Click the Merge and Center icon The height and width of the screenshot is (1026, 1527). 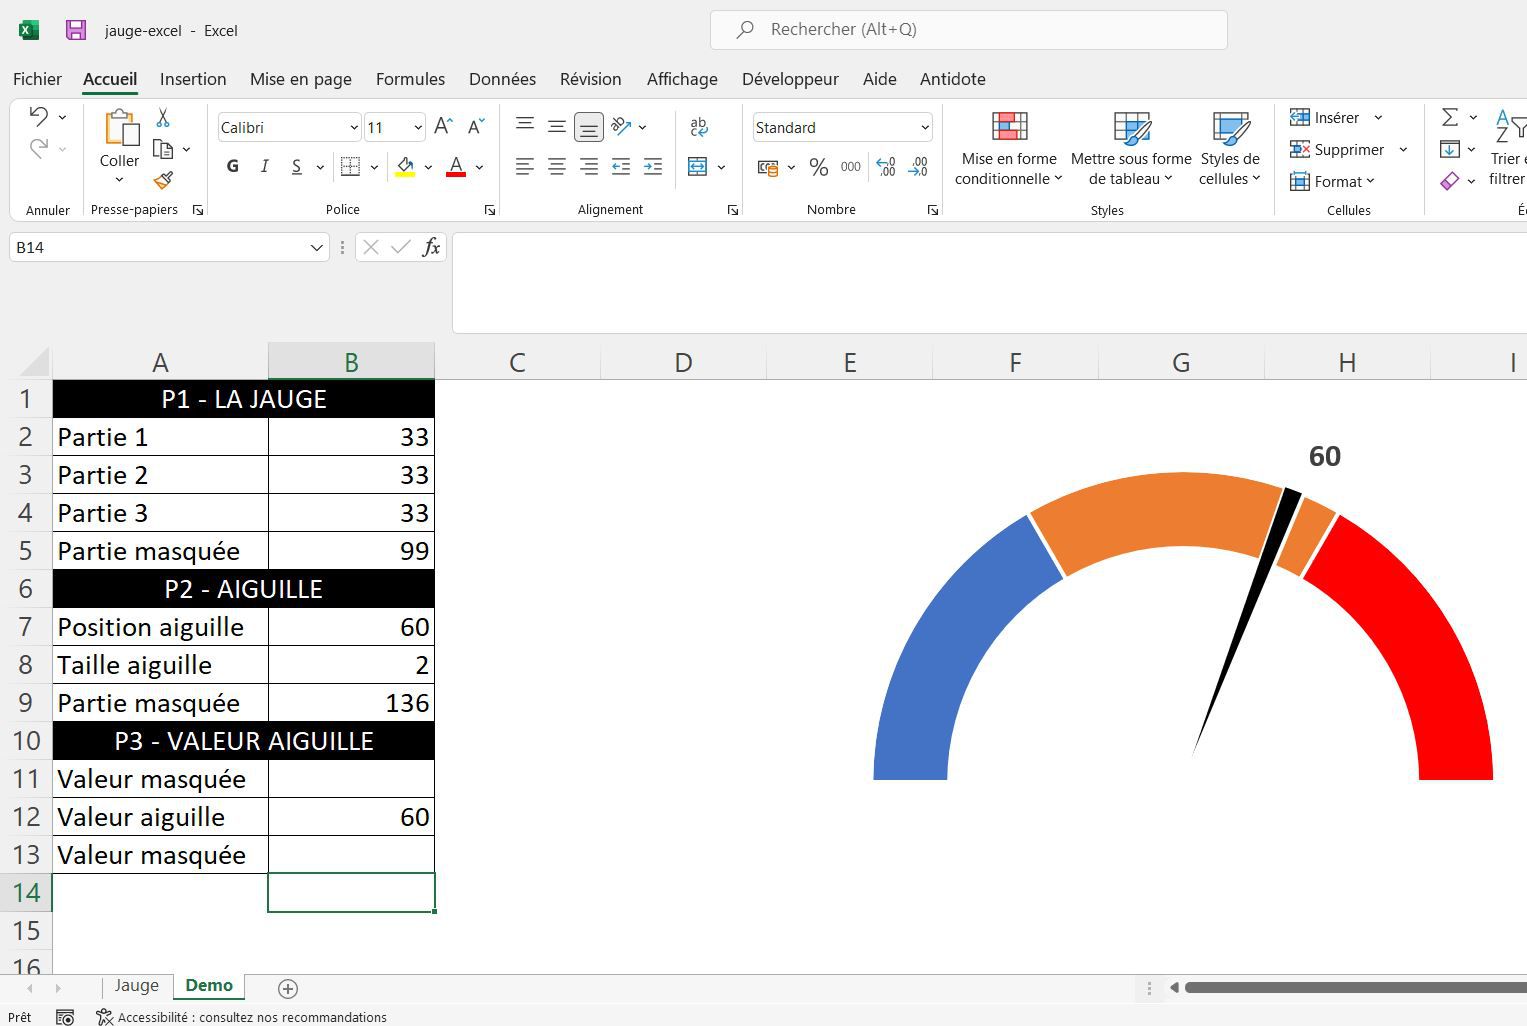[698, 167]
